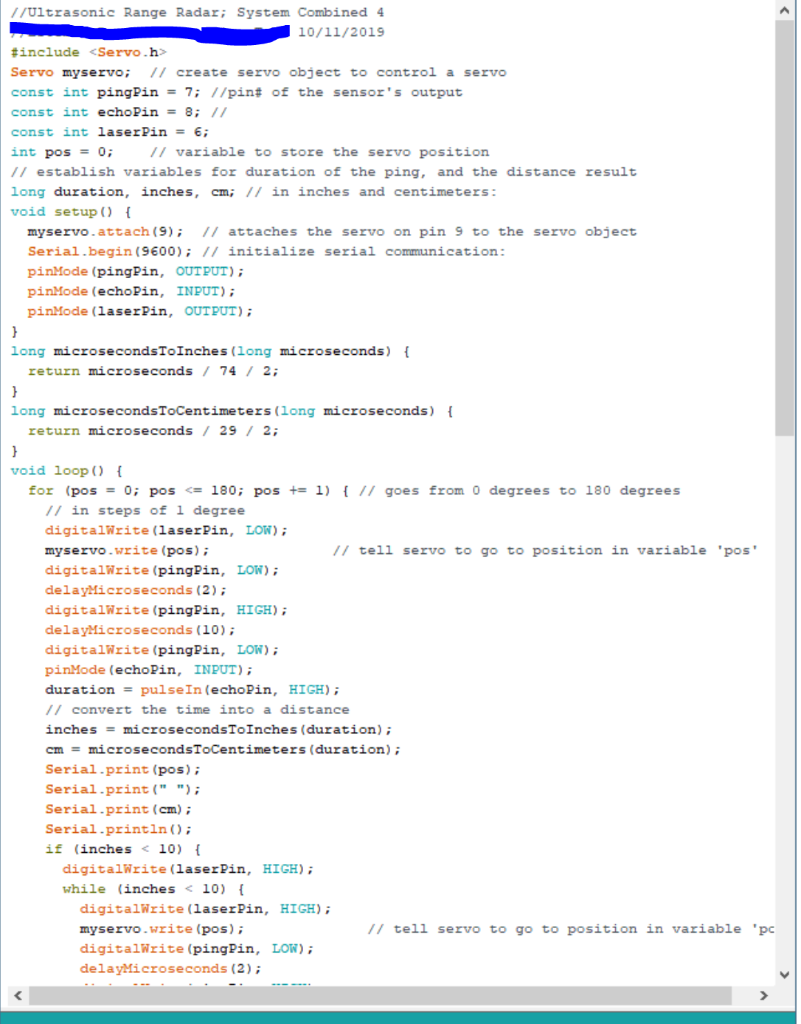Viewport: 801px width, 1024px height.
Task: Click the up arrow on vertical scrollbar
Action: tap(783, 9)
